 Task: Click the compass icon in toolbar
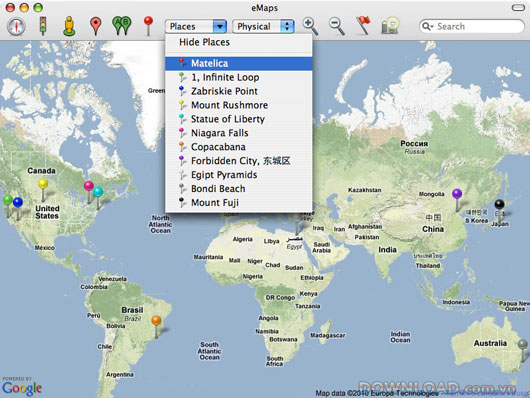(16, 26)
